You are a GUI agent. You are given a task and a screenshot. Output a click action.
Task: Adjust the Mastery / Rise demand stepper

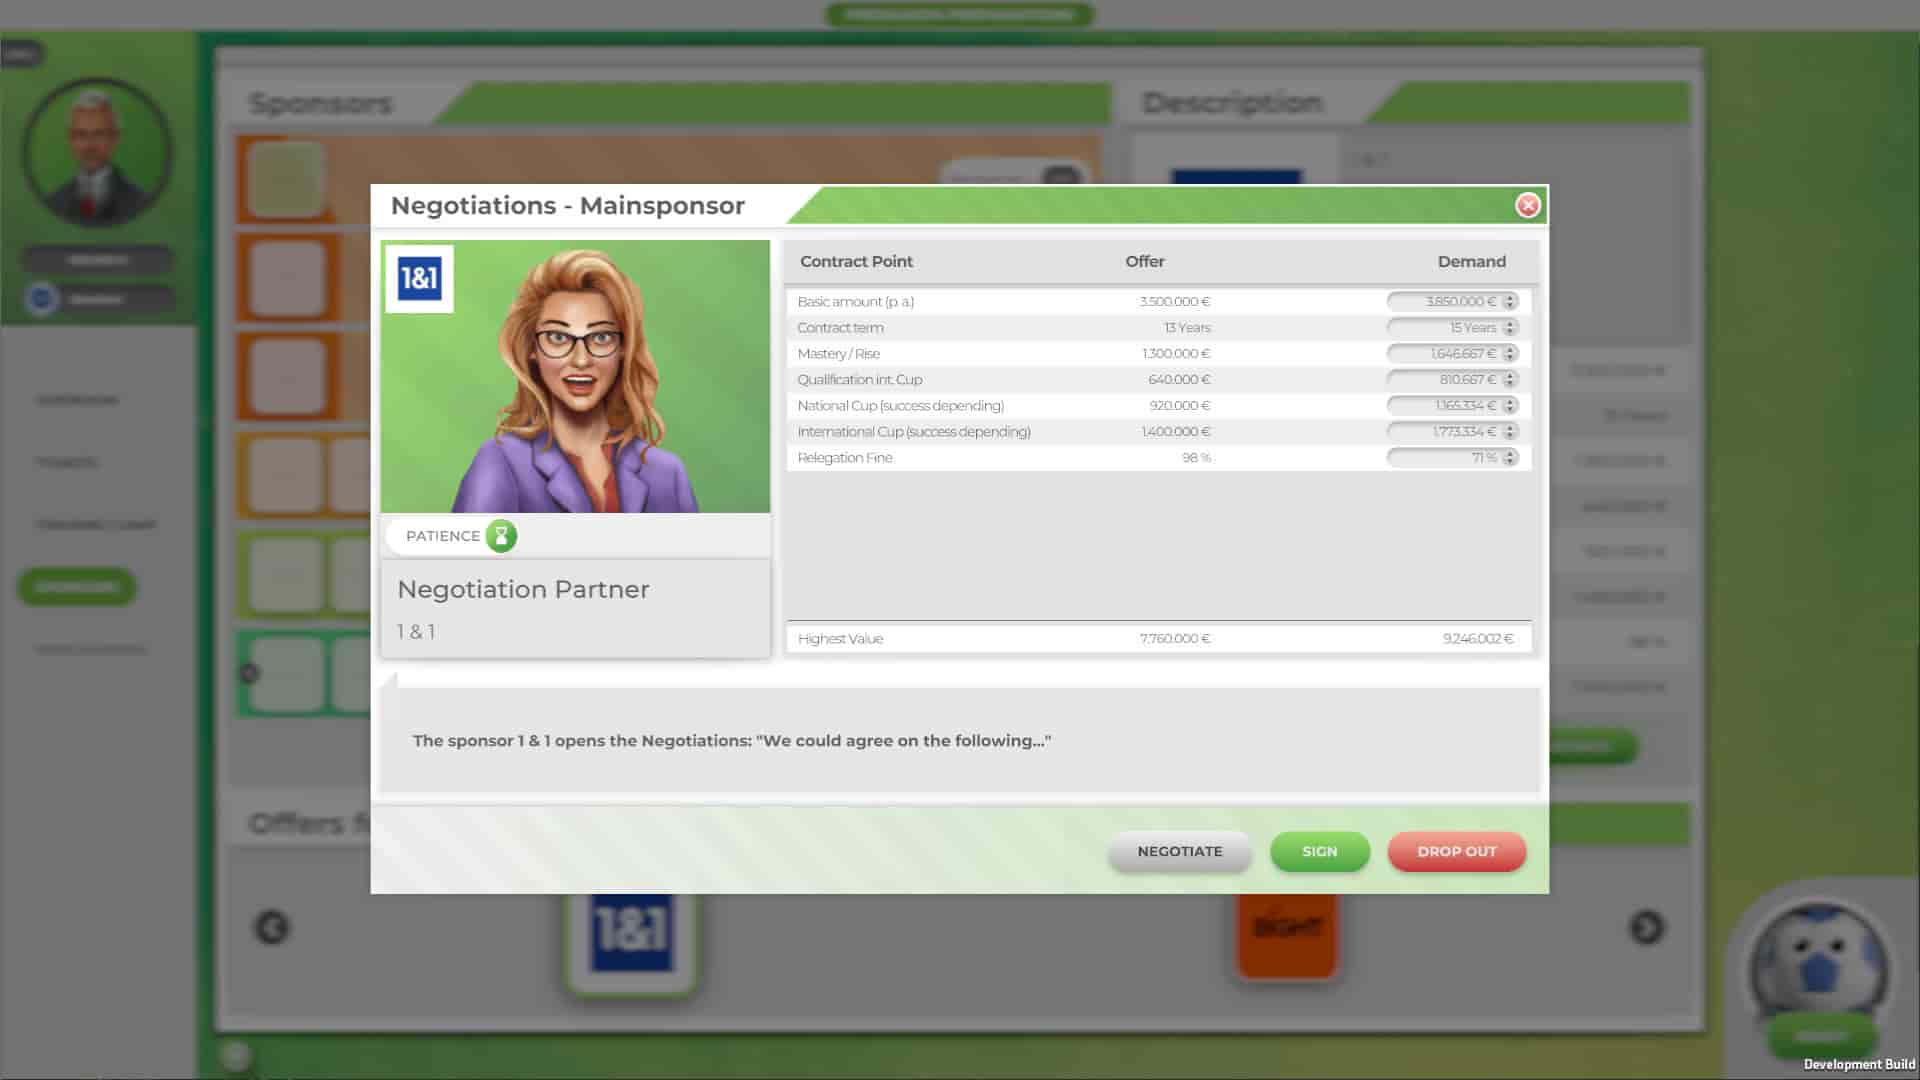click(1510, 353)
